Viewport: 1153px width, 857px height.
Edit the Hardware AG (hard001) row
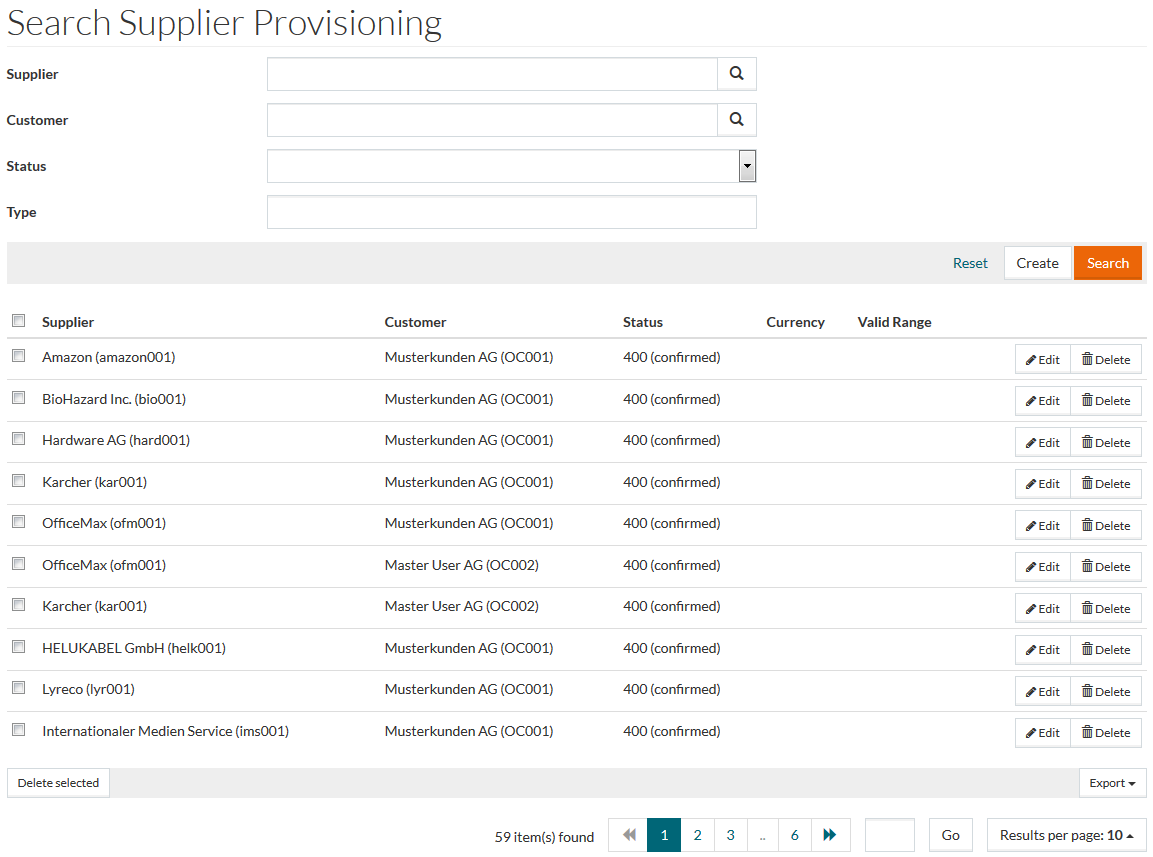1042,443
